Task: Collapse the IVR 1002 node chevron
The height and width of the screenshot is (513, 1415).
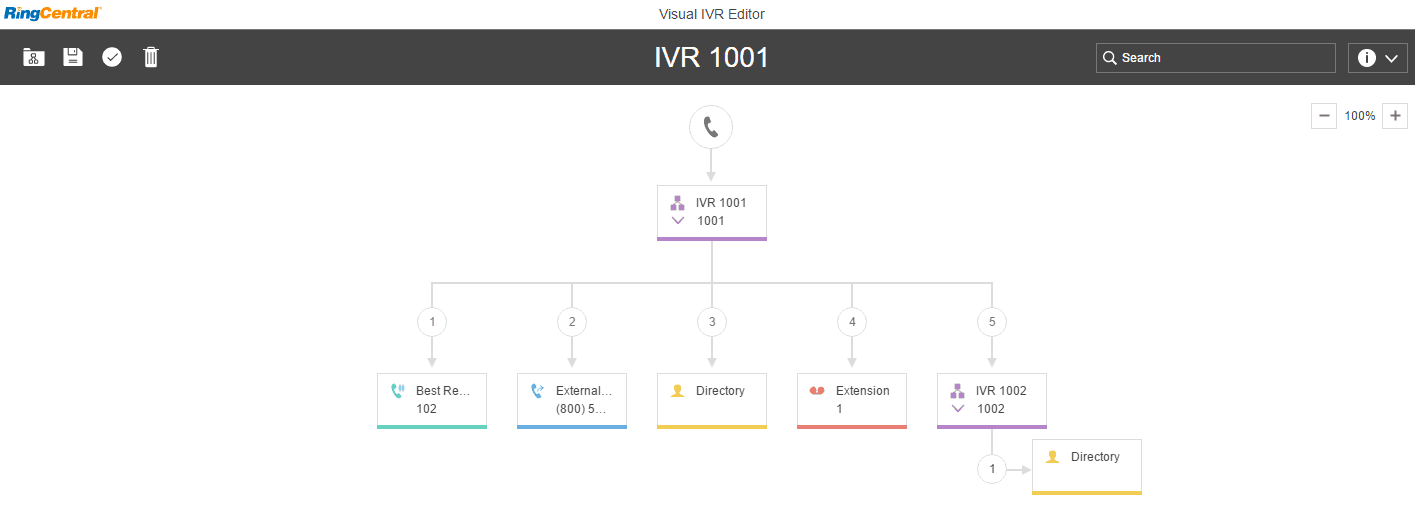Action: 958,409
